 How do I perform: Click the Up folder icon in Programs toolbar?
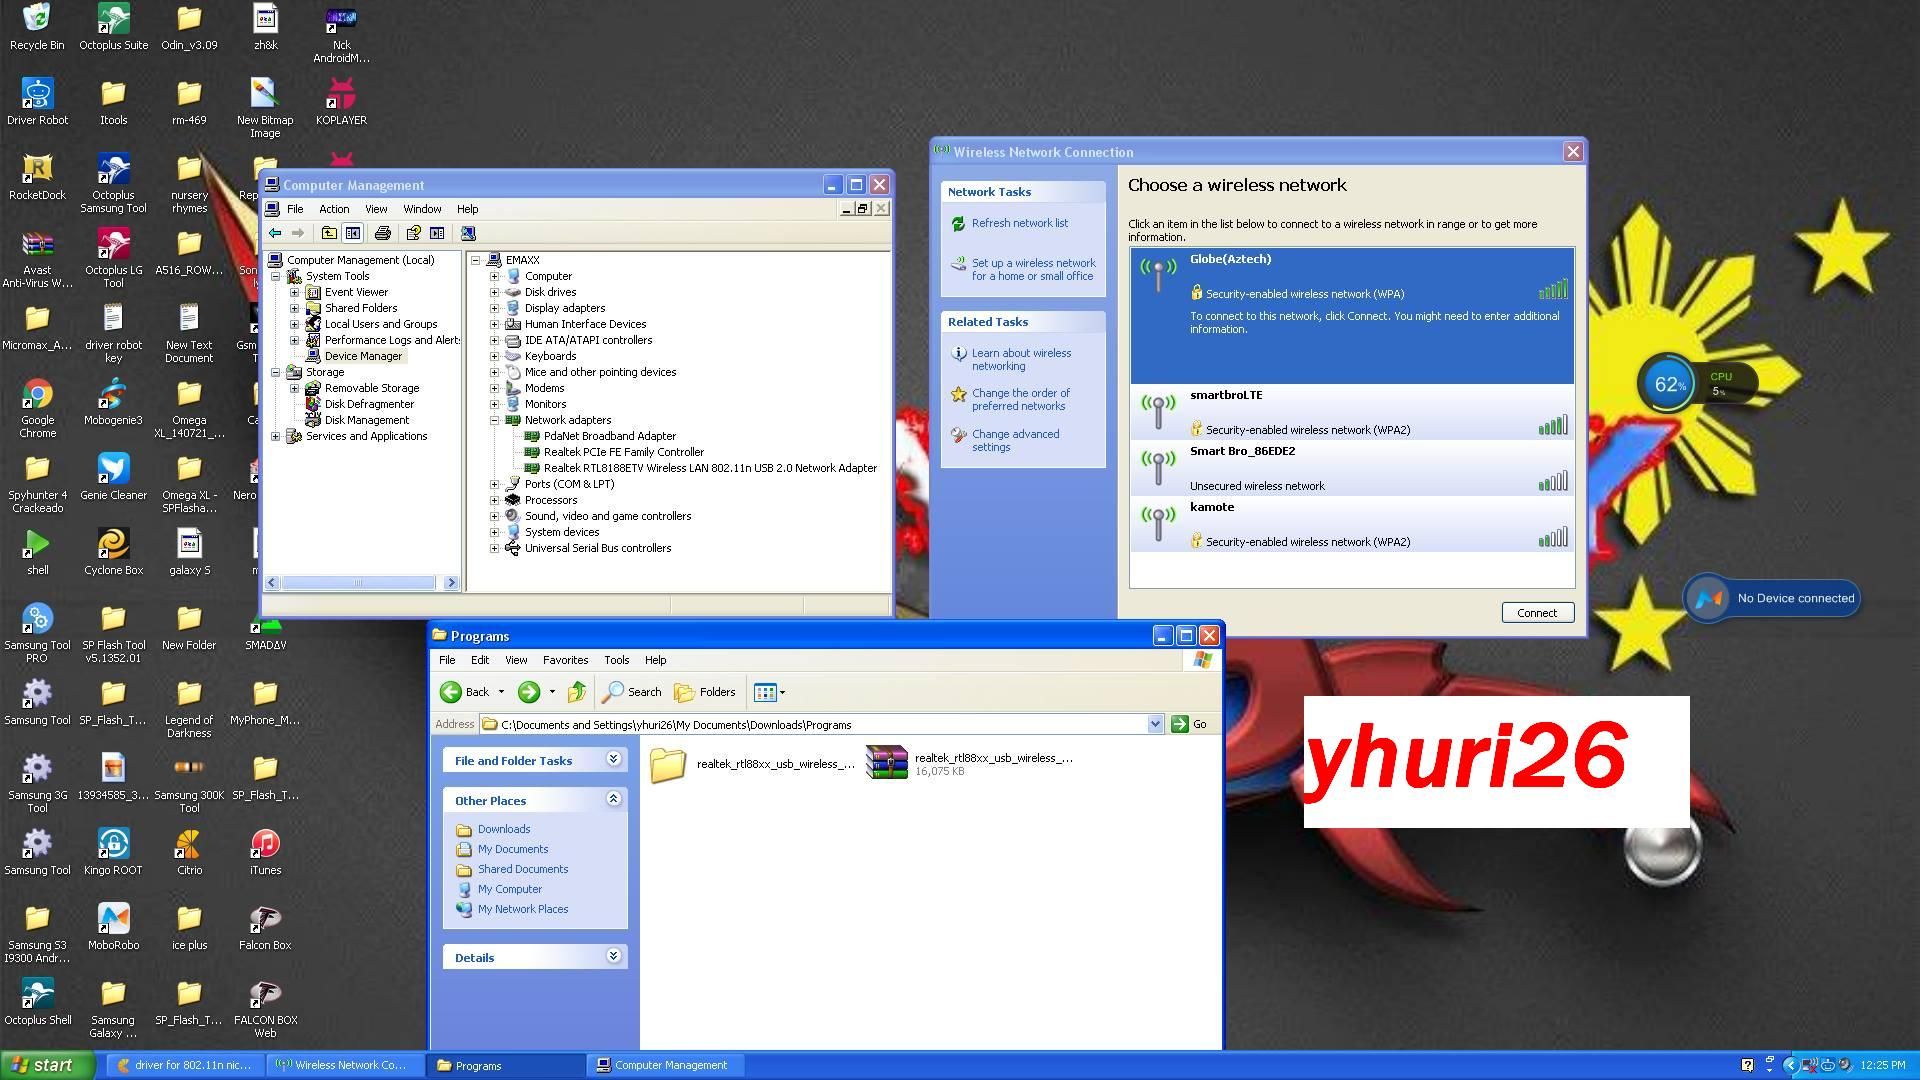click(577, 692)
